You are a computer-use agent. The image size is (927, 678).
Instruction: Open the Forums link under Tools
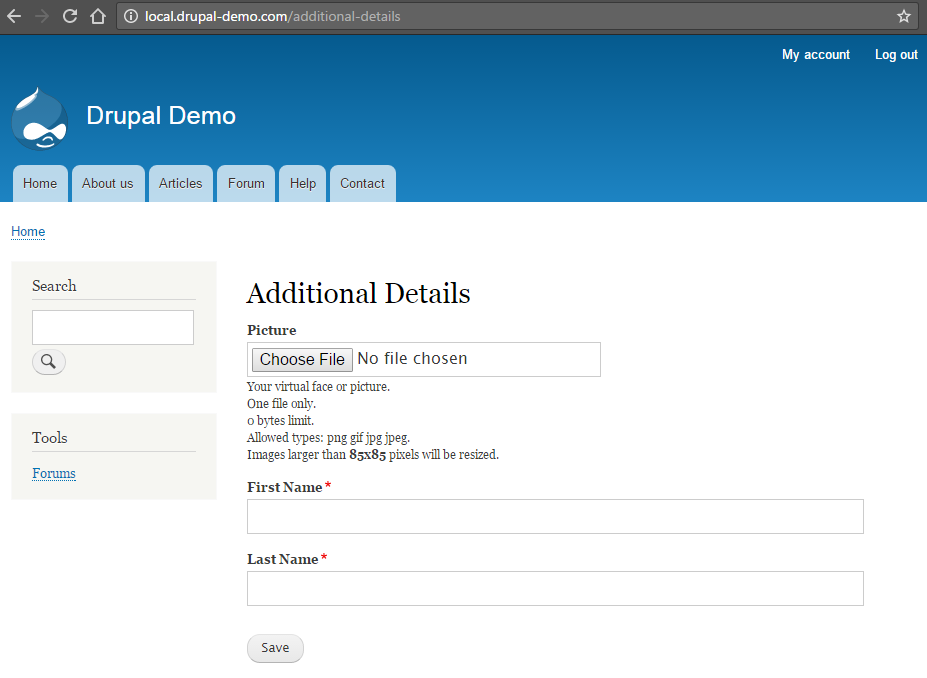pos(53,473)
